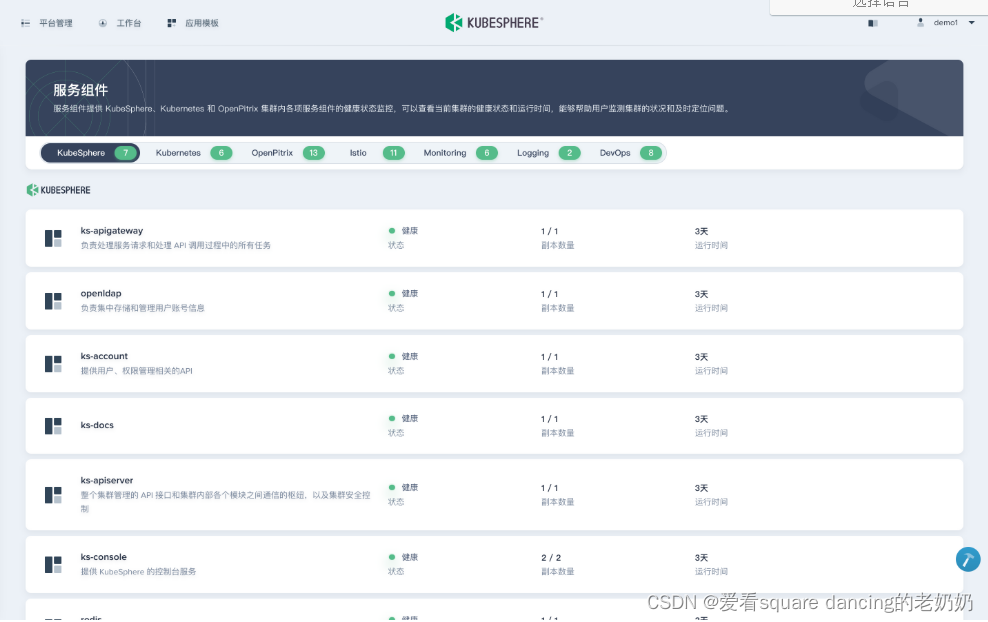
Task: Switch to the Logging tab
Action: (x=549, y=153)
